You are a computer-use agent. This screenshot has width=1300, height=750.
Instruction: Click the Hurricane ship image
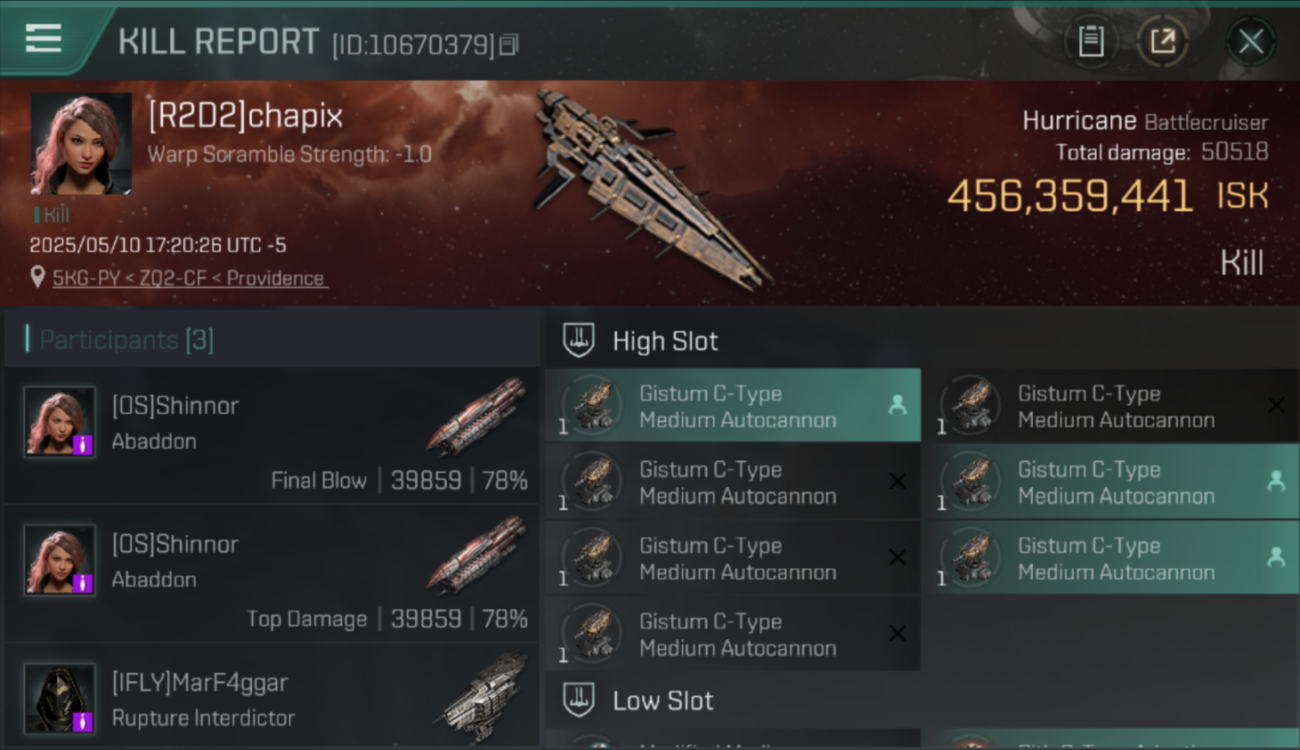point(650,185)
